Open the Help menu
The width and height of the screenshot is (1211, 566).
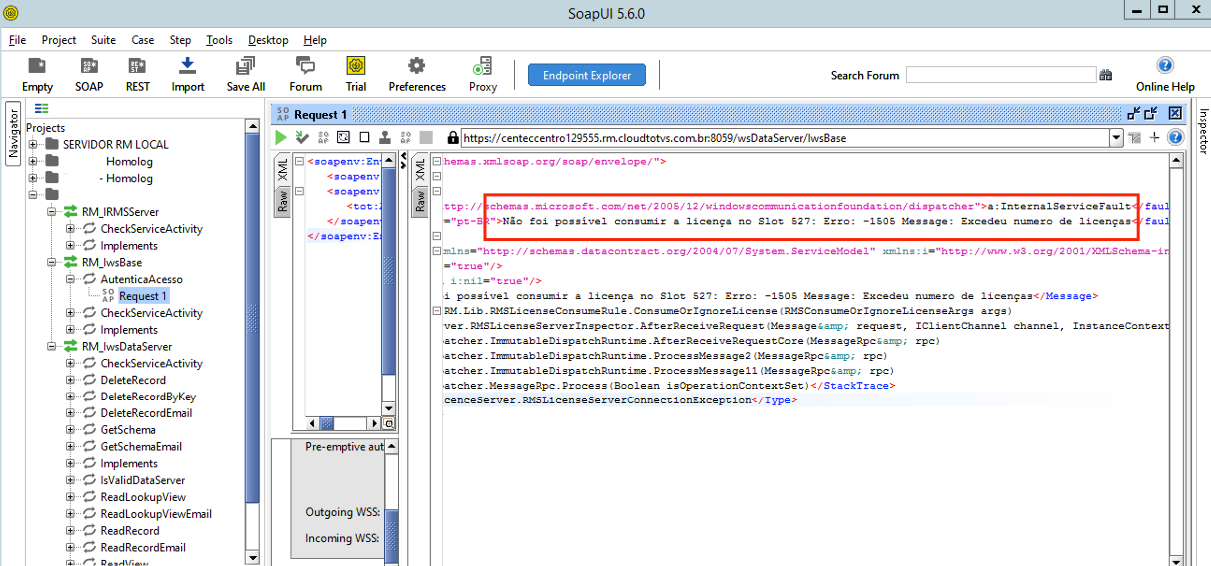(315, 40)
